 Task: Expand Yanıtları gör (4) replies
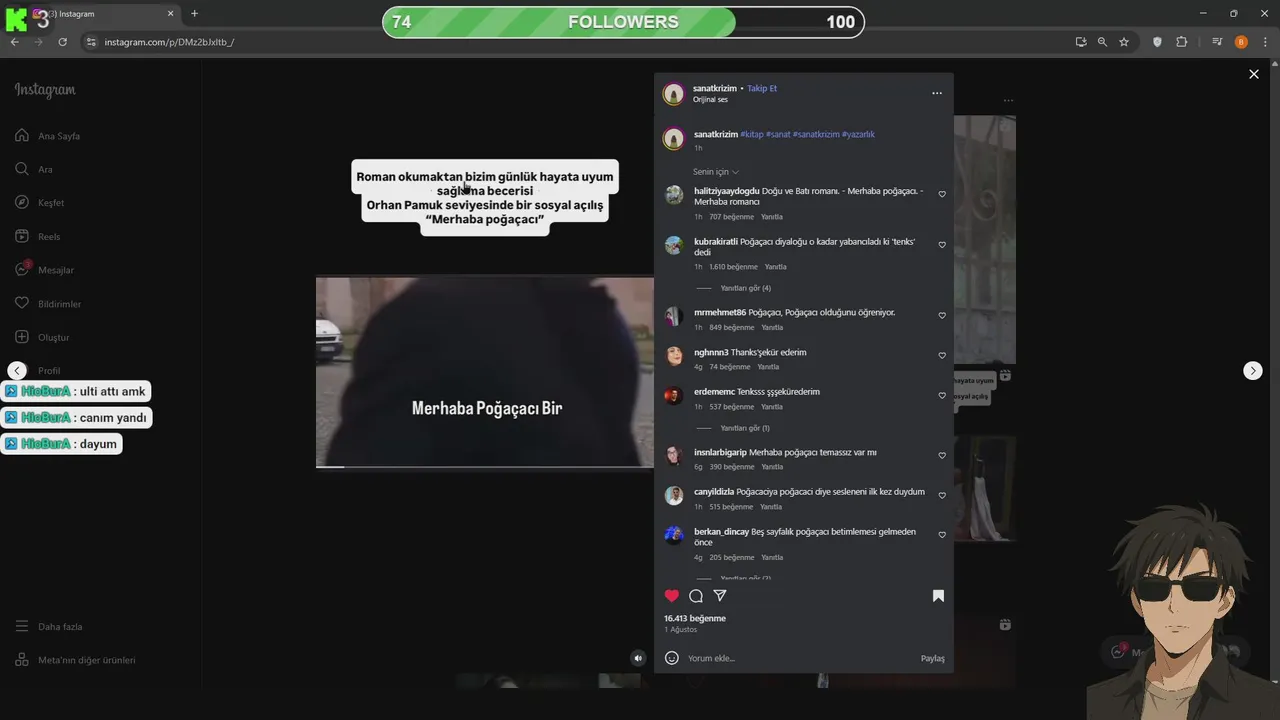(x=745, y=288)
